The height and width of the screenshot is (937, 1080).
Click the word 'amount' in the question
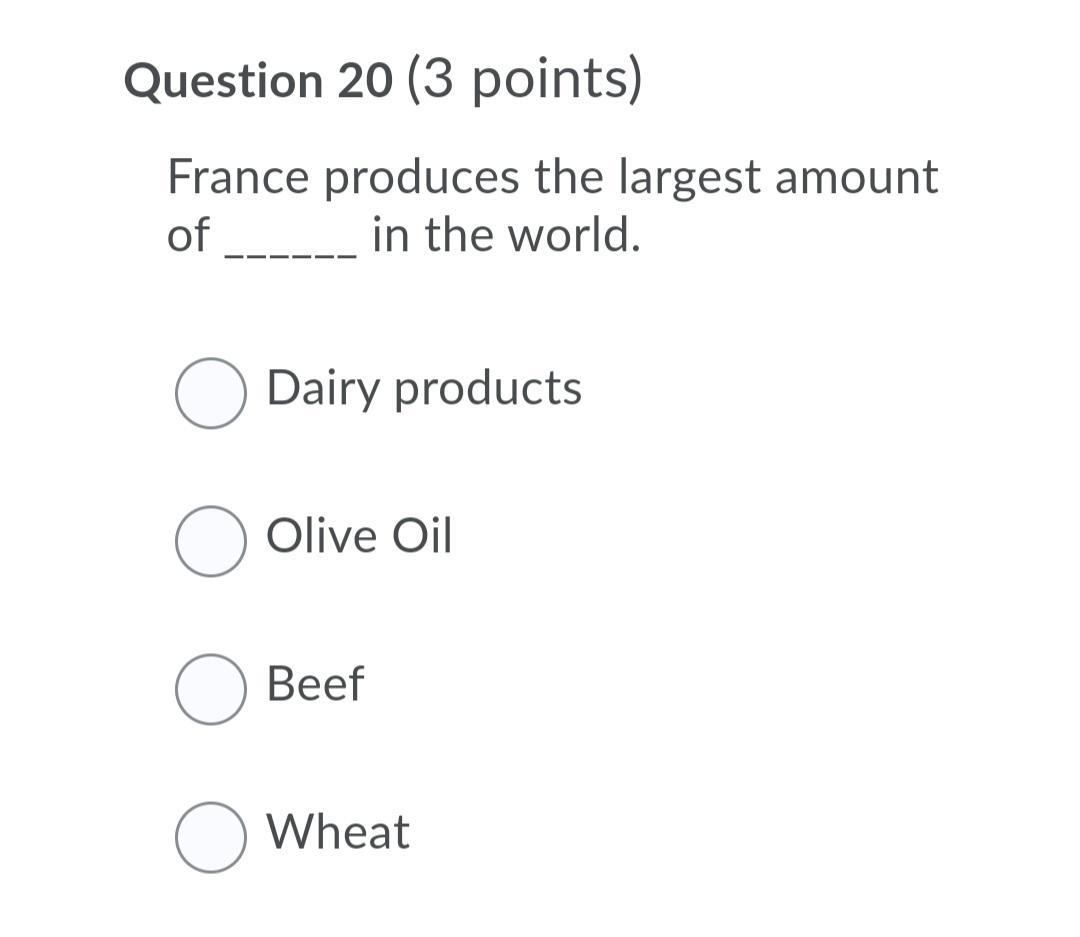856,178
